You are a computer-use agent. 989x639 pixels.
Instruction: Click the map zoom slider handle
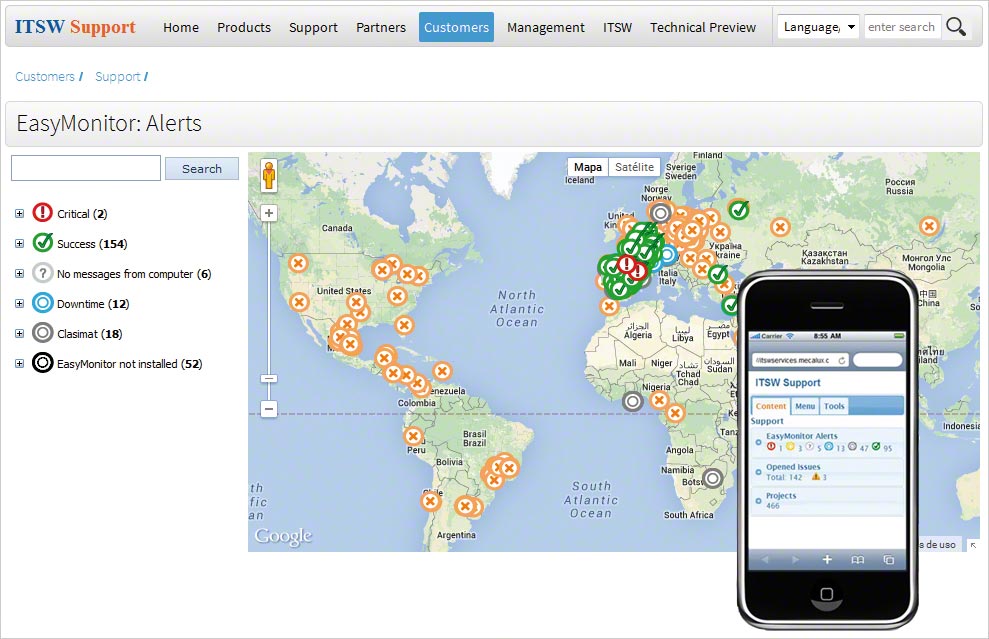[269, 378]
